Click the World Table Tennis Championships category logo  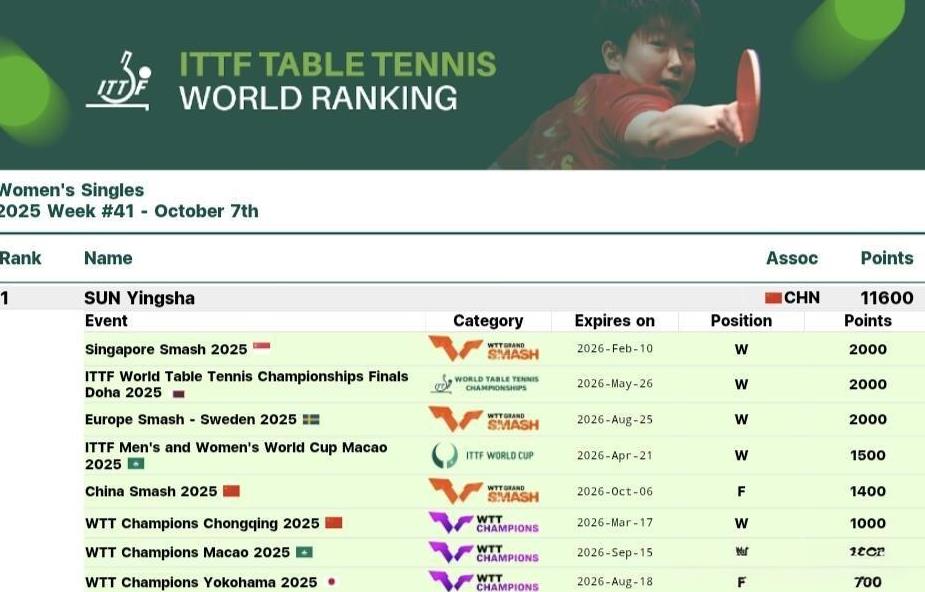pyautogui.click(x=484, y=384)
